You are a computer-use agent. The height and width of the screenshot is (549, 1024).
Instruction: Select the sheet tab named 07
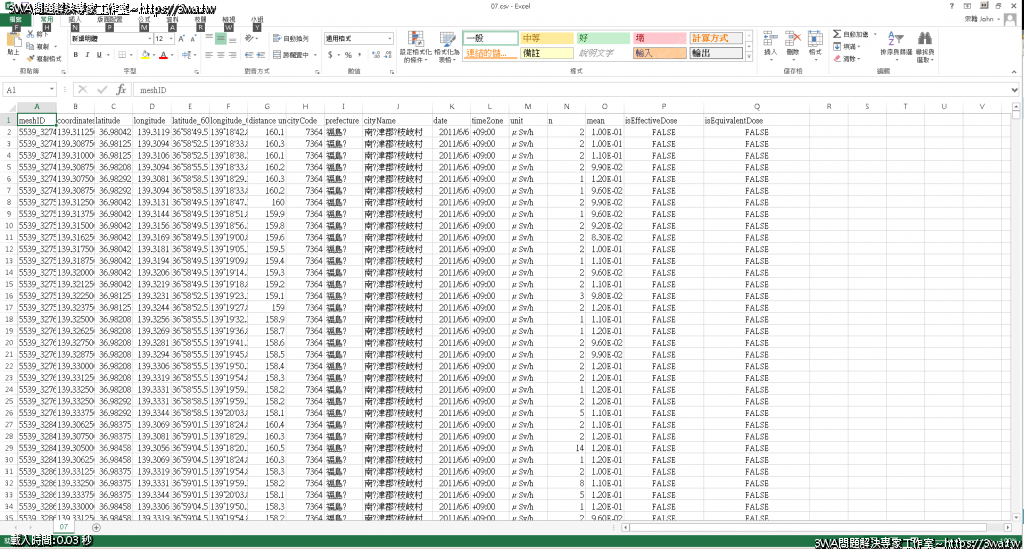pyautogui.click(x=62, y=525)
